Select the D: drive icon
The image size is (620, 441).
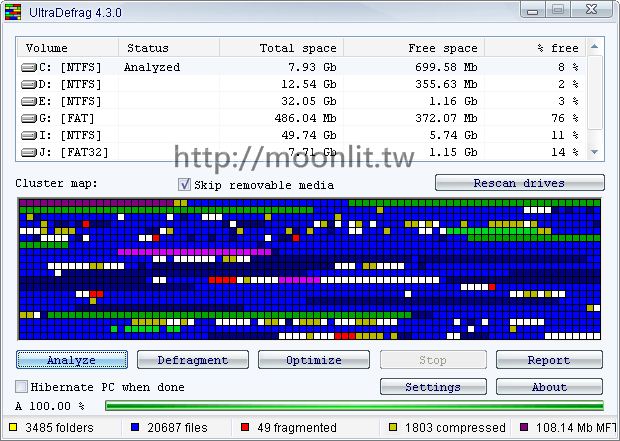click(29, 85)
